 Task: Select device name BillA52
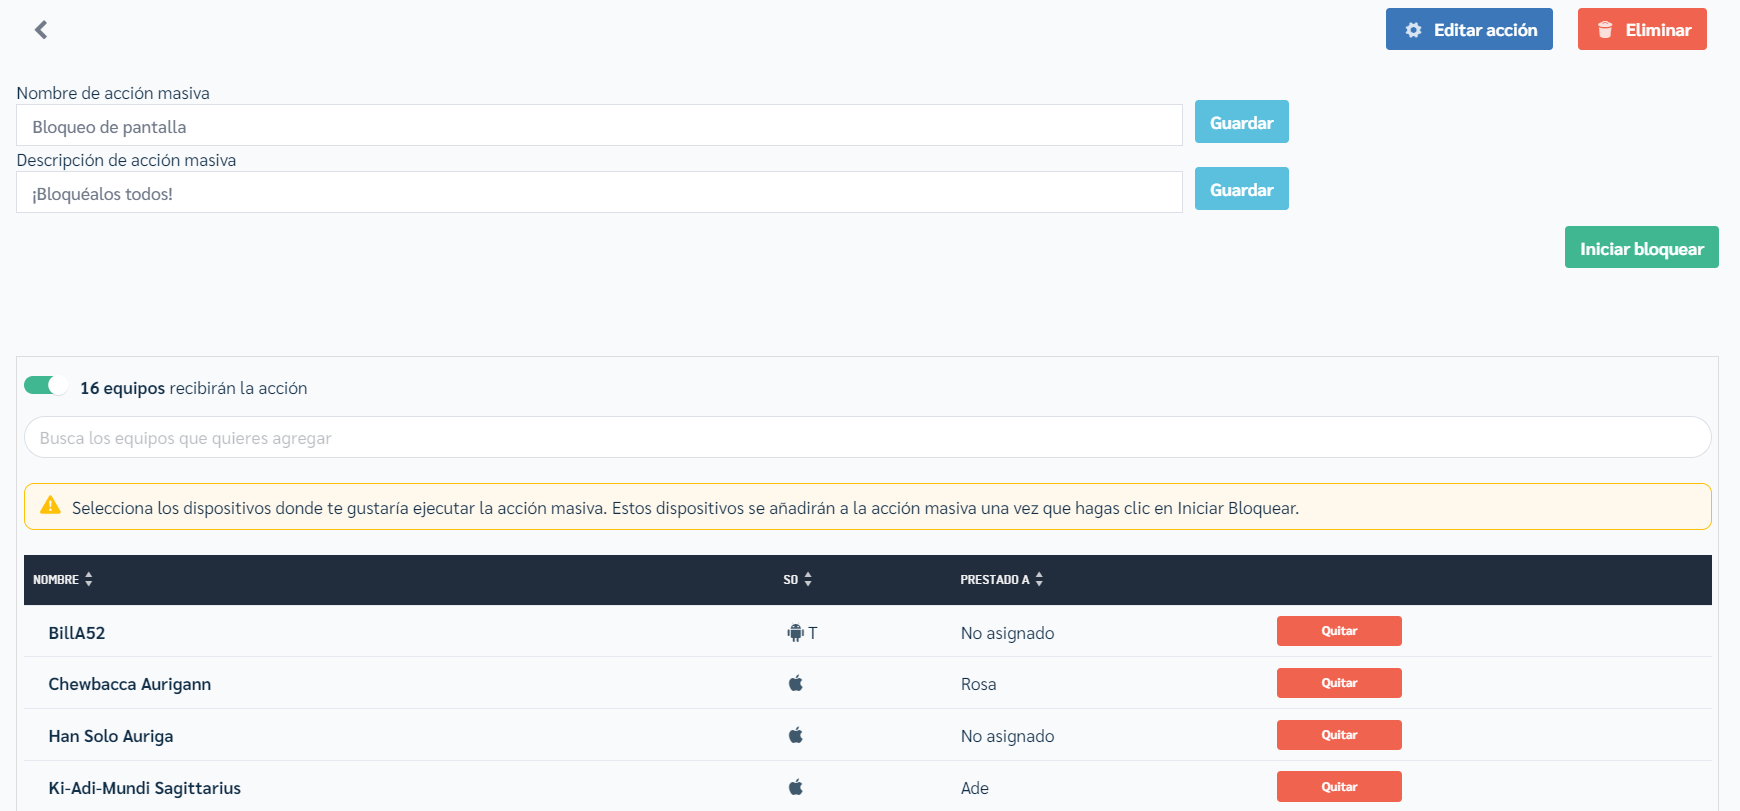click(77, 633)
